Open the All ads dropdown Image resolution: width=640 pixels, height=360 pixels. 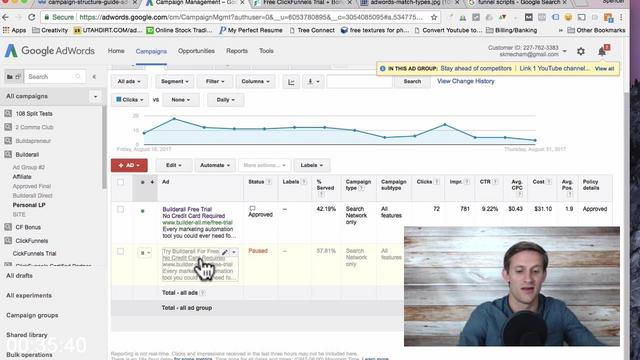129,82
